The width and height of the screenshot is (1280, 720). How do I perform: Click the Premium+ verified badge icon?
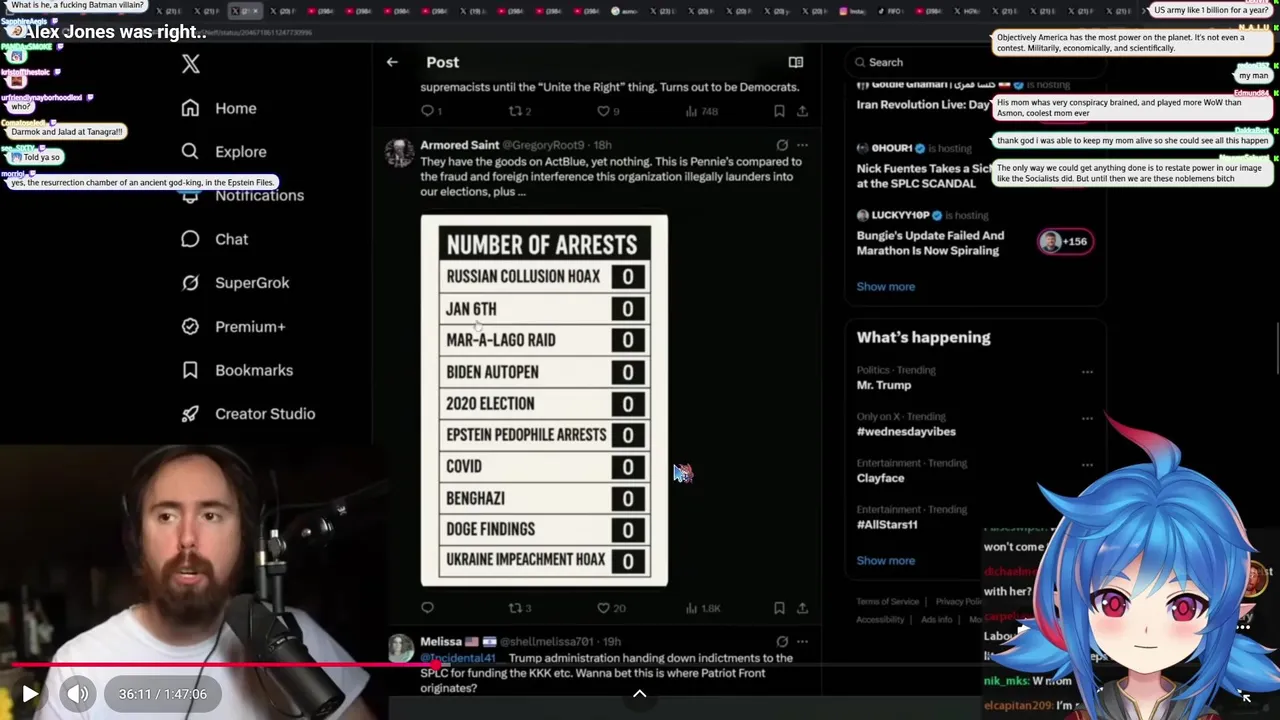point(190,327)
